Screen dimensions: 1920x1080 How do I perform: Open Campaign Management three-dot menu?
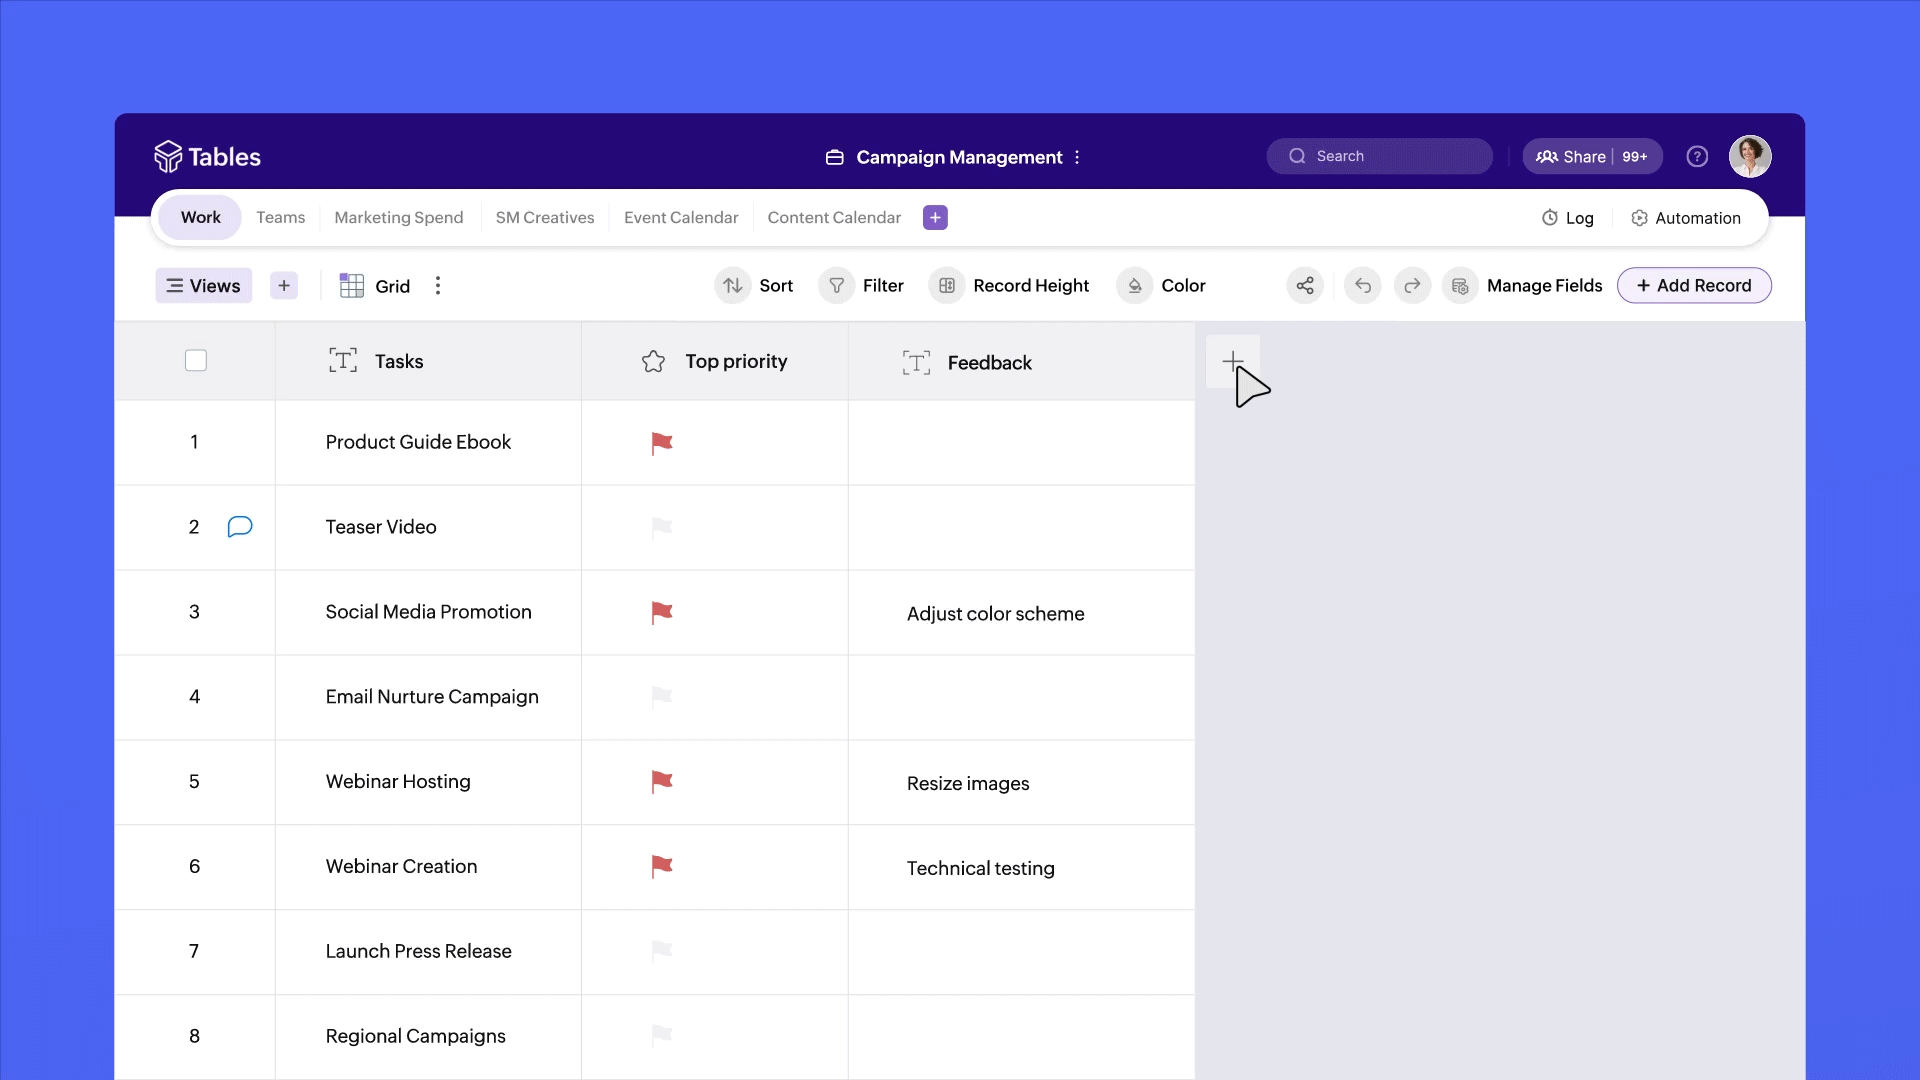1077,158
